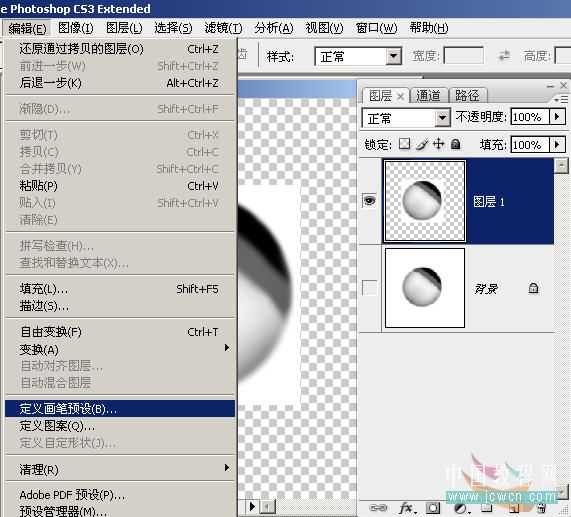Click canvas horizontal scrollbar left arrow

tap(267, 506)
